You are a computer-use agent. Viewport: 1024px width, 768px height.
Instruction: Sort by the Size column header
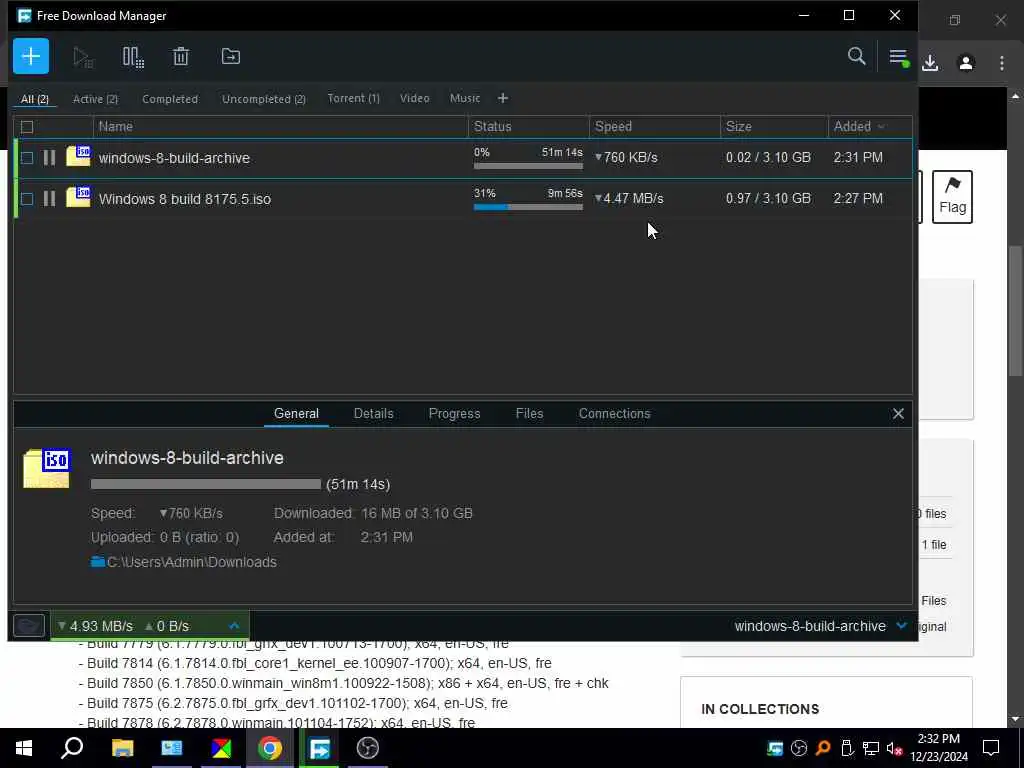tap(774, 127)
